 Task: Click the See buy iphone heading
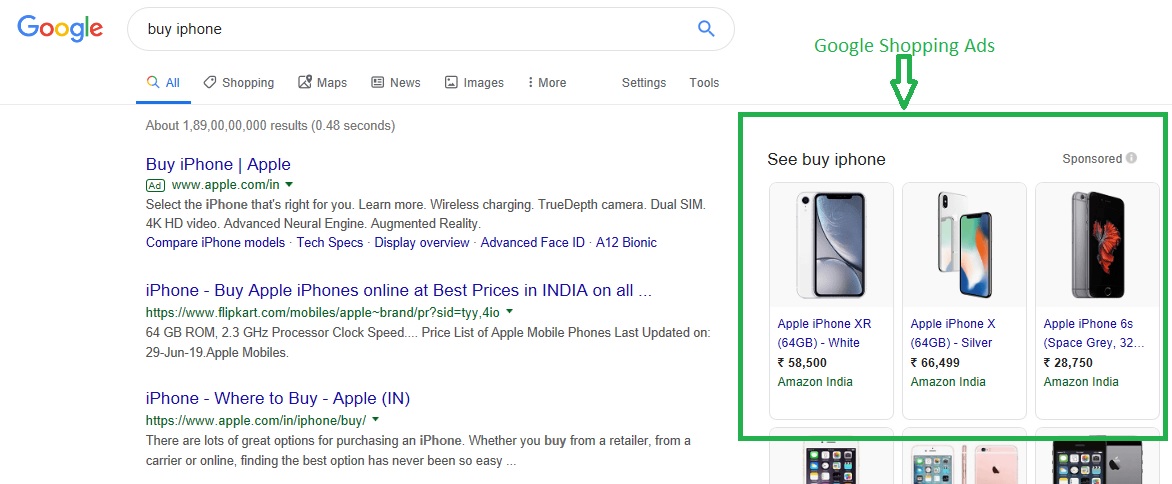[826, 159]
